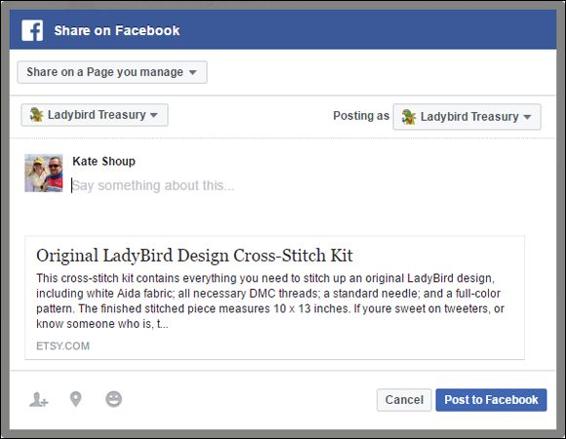Click the Cancel button
566x439 pixels.
click(404, 400)
